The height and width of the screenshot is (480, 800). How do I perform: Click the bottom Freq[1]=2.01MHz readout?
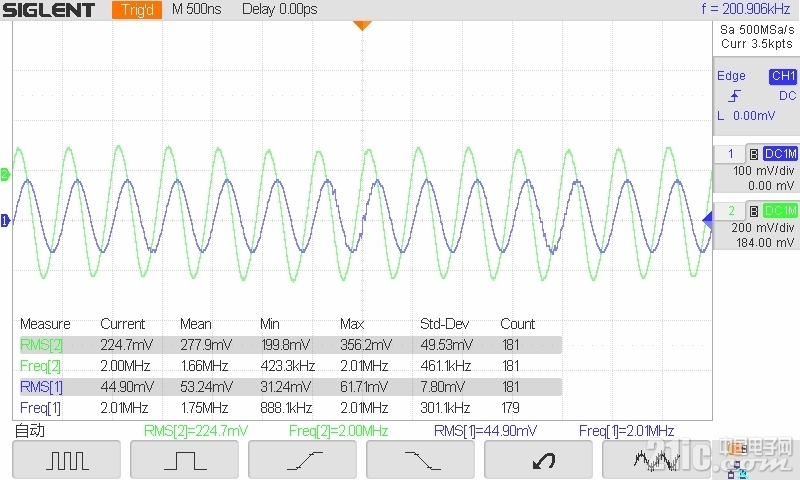627,431
